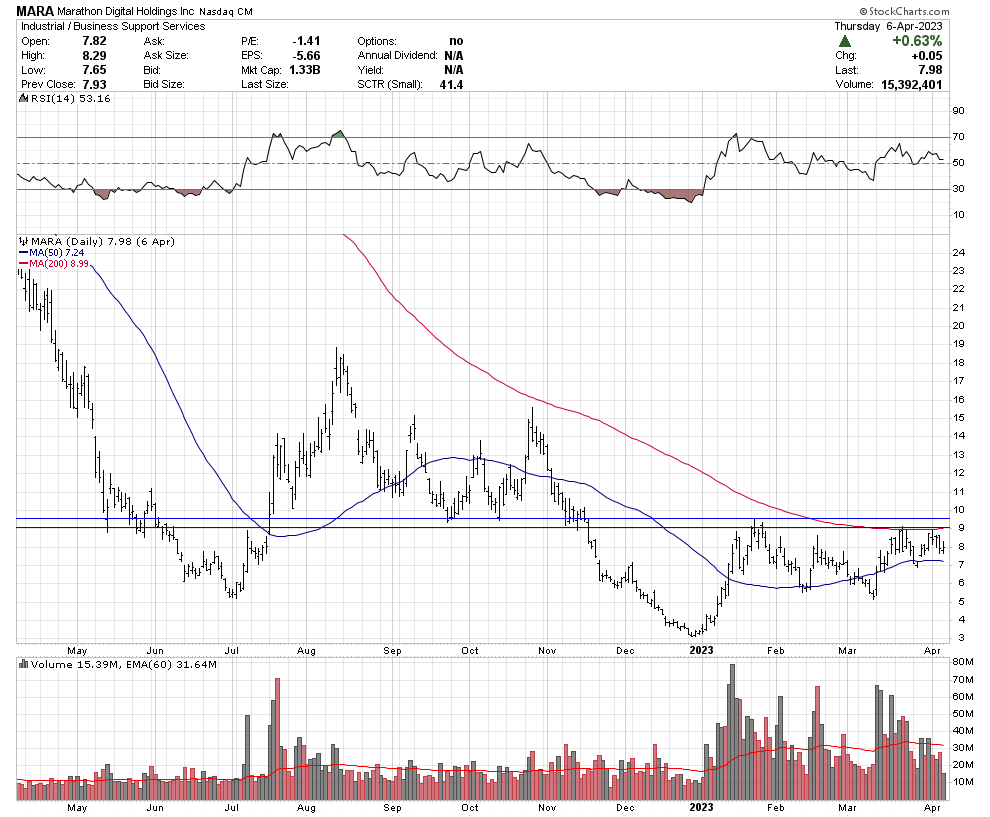Click the Yield N/A value
This screenshot has height=817, width=990.
tap(453, 70)
